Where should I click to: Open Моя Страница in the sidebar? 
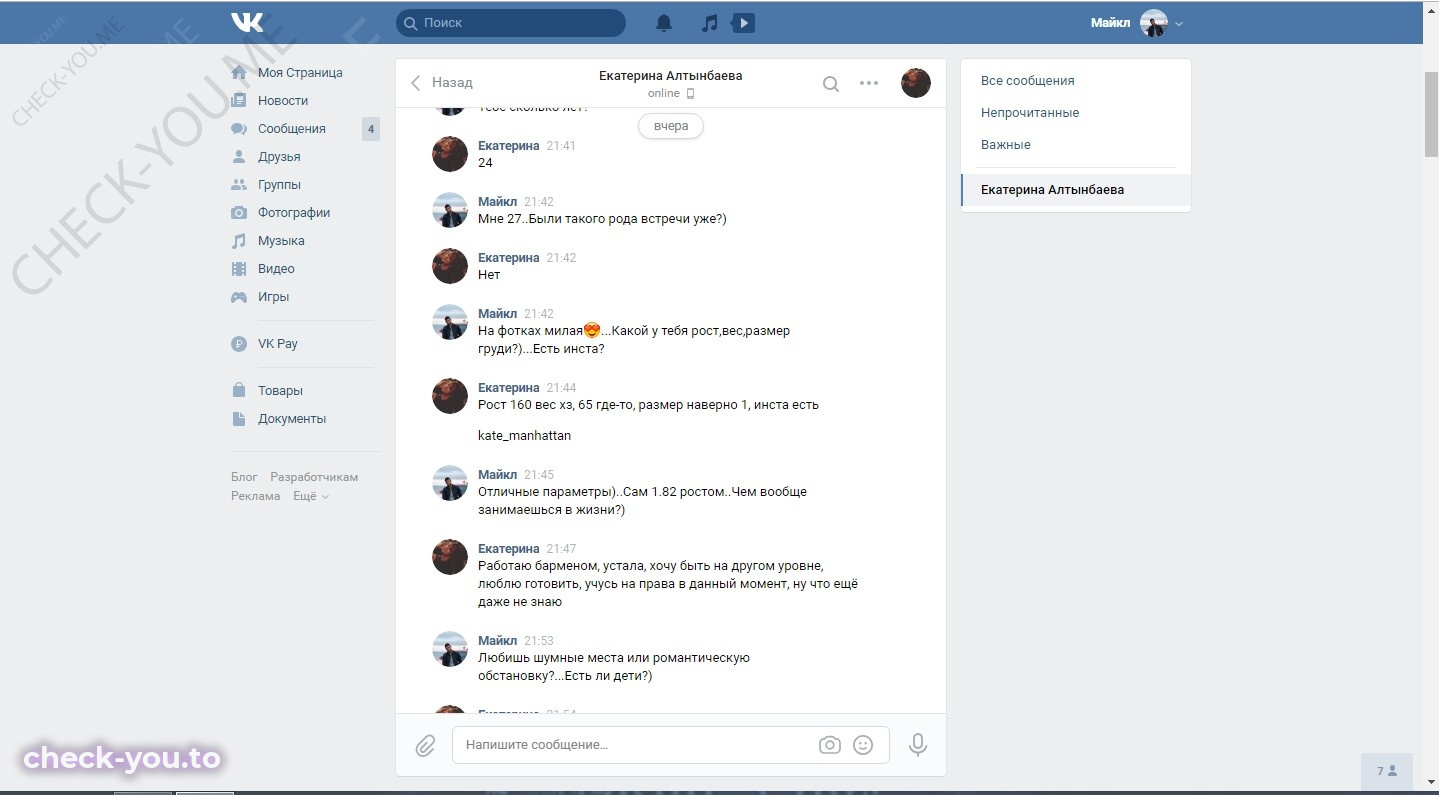point(300,73)
